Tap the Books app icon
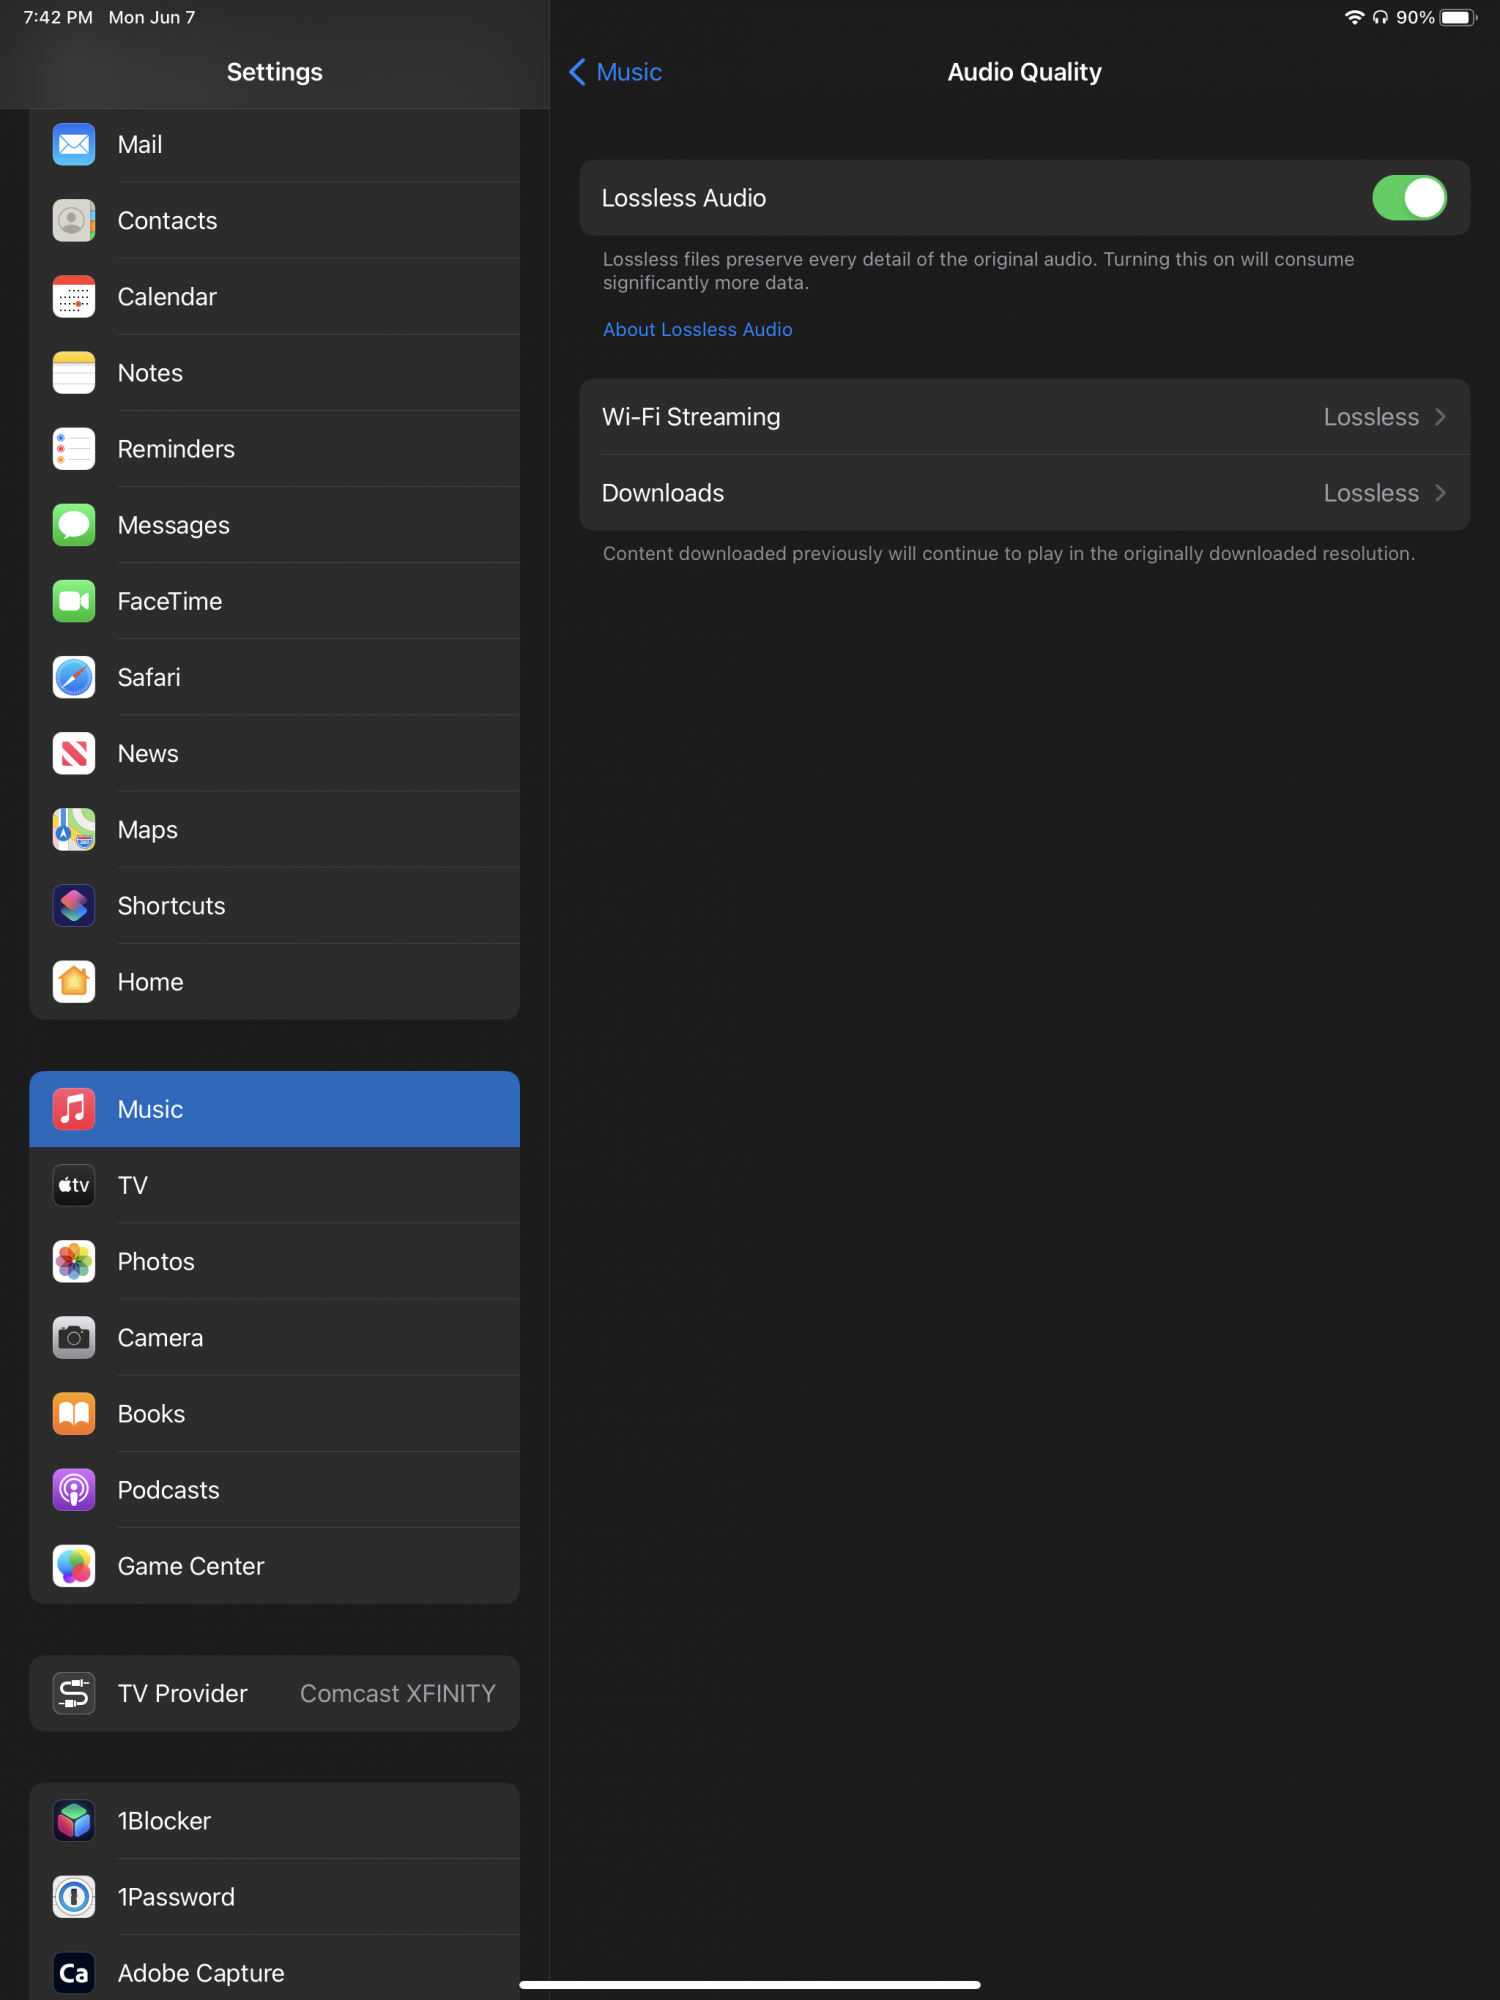Screen dimensions: 1500x2000 click(74, 1413)
